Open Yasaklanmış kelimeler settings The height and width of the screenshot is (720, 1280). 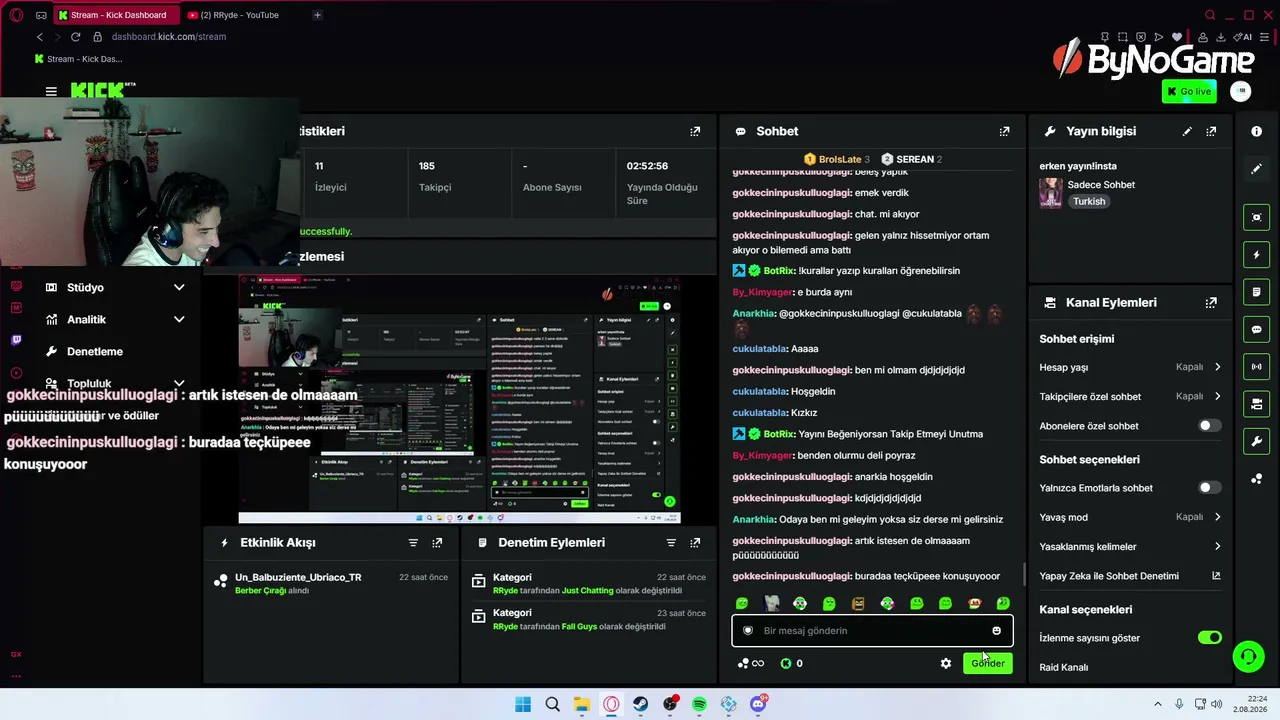pyautogui.click(x=1130, y=547)
